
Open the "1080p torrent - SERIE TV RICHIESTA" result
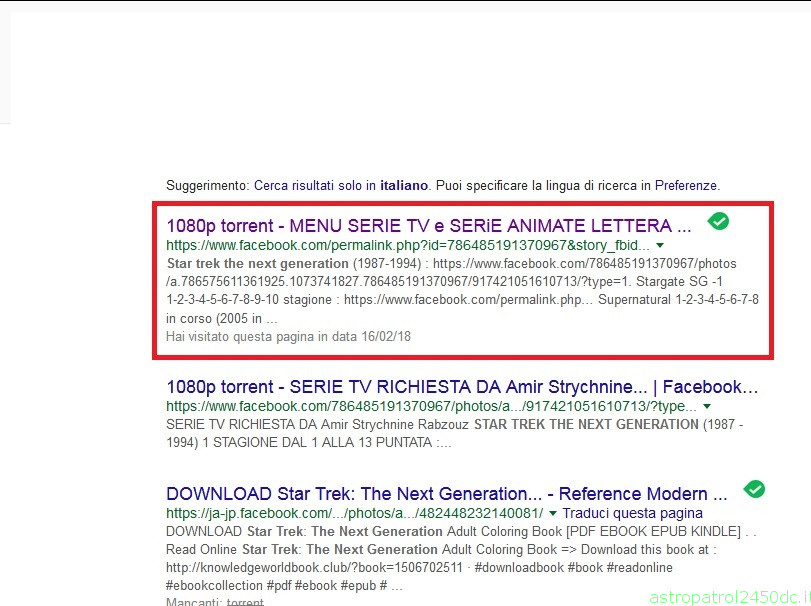pyautogui.click(x=462, y=387)
